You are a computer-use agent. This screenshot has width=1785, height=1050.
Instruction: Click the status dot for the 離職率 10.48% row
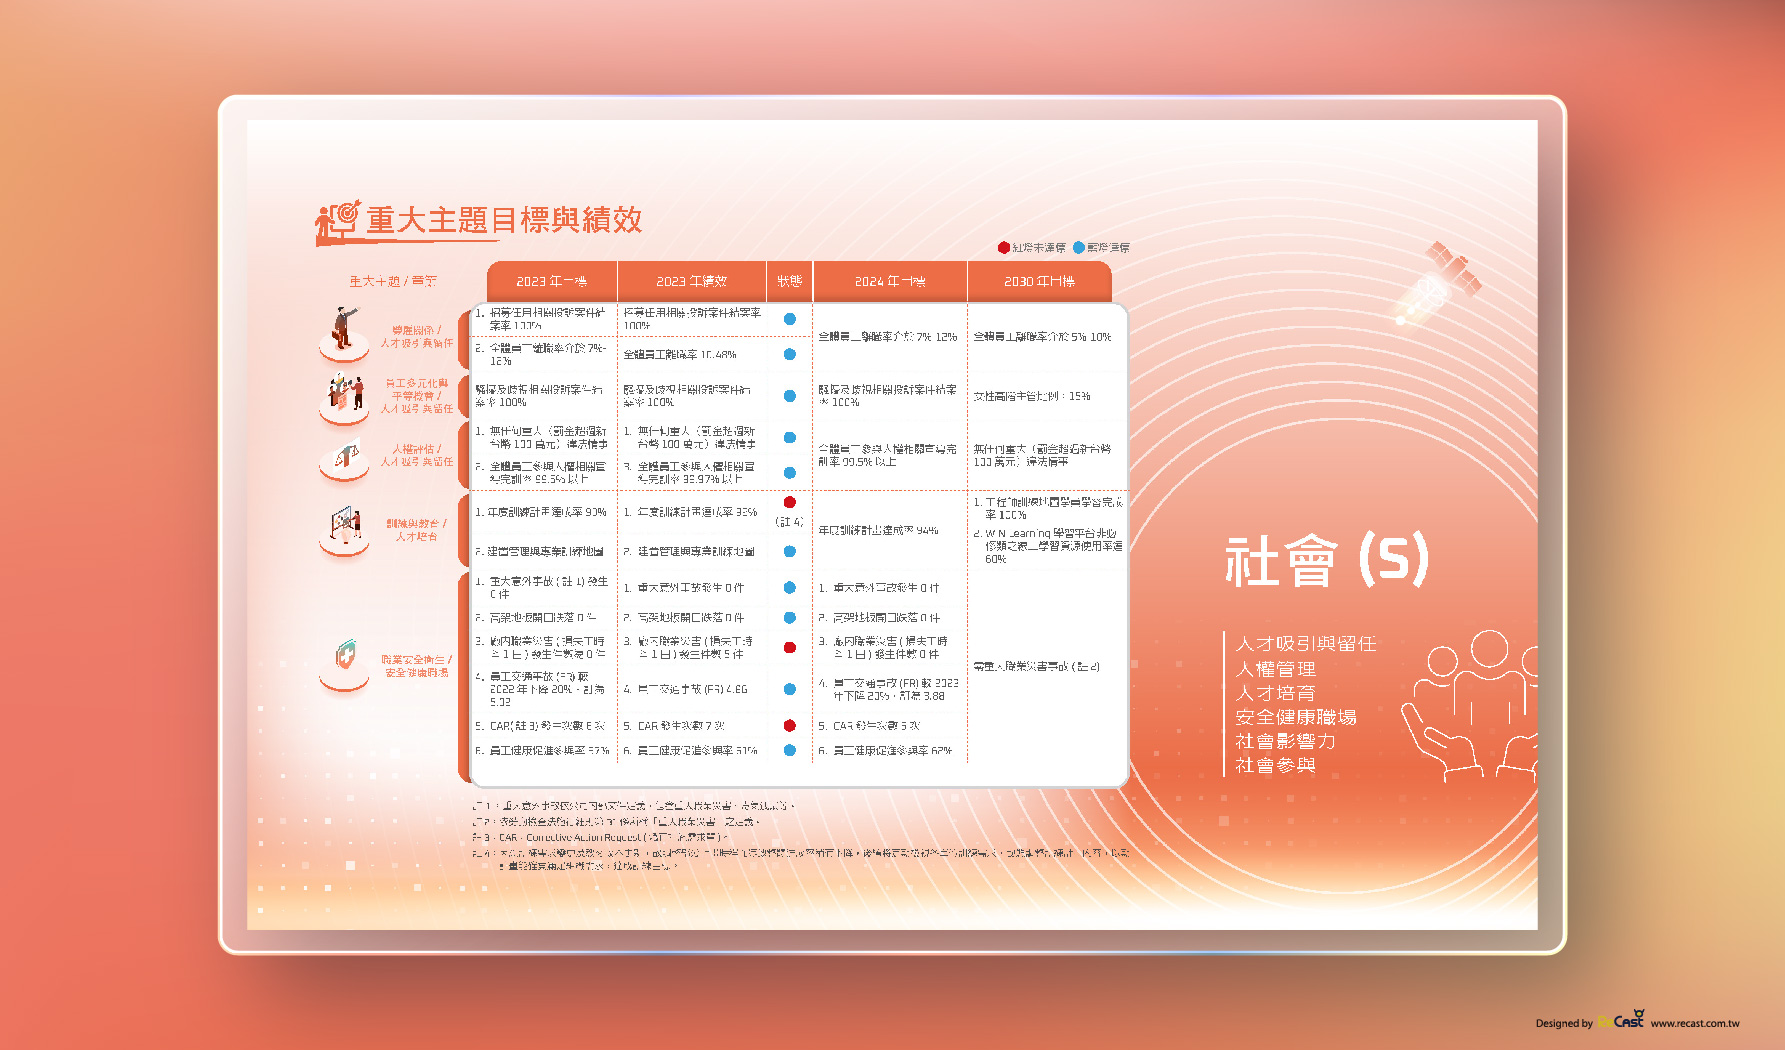tap(790, 354)
